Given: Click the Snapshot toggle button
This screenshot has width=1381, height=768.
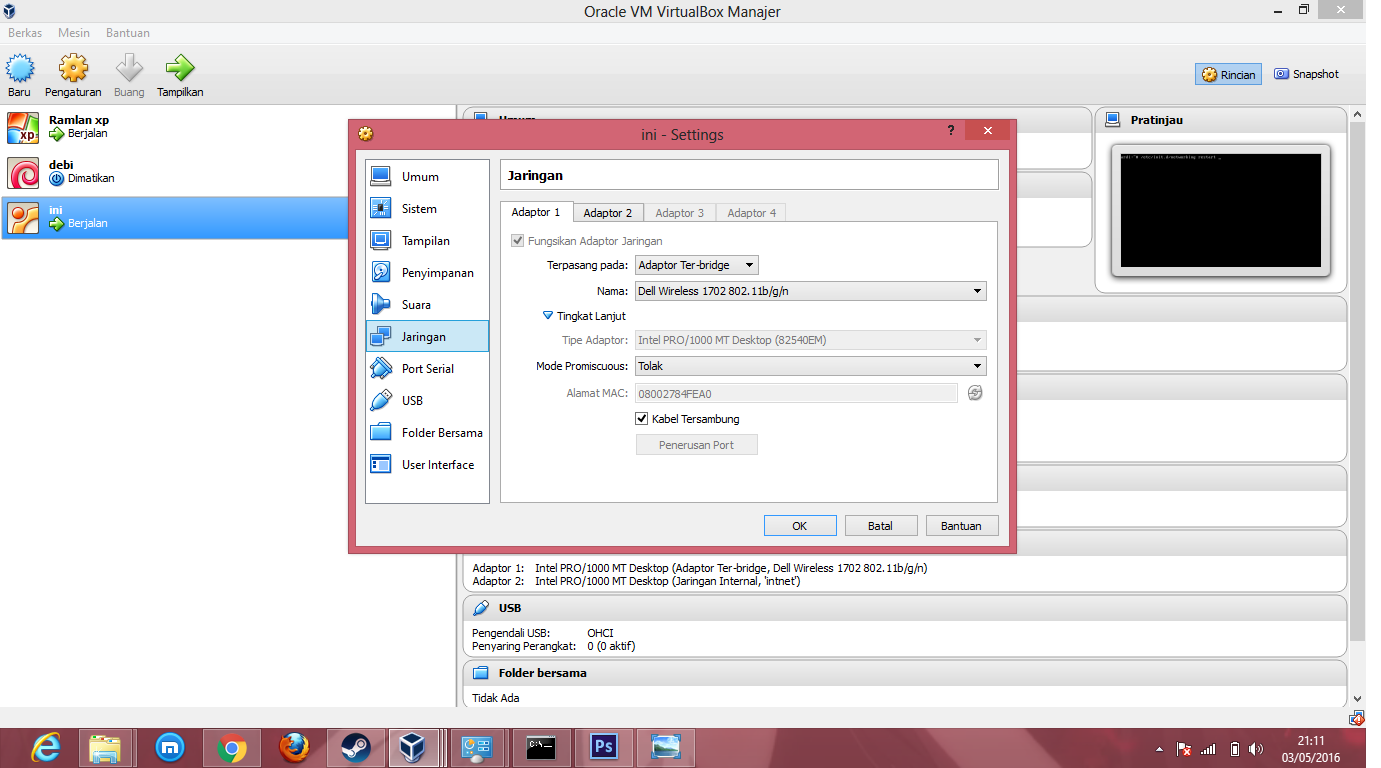Looking at the screenshot, I should point(1307,74).
